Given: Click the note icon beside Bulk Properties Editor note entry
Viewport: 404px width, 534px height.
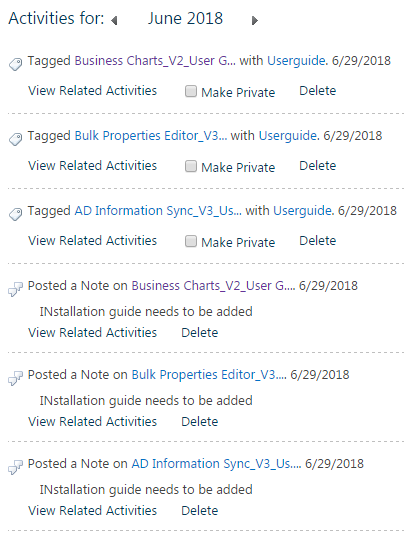Looking at the screenshot, I should (15, 378).
